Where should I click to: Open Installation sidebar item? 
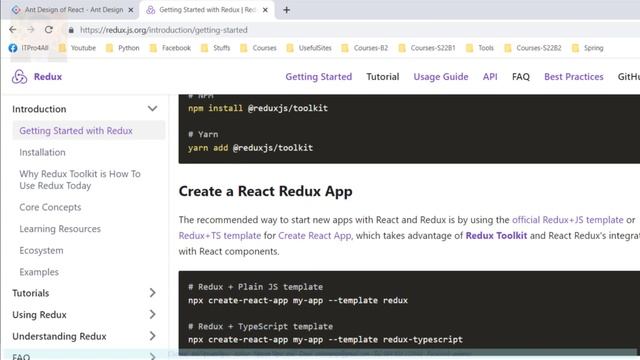pos(42,152)
